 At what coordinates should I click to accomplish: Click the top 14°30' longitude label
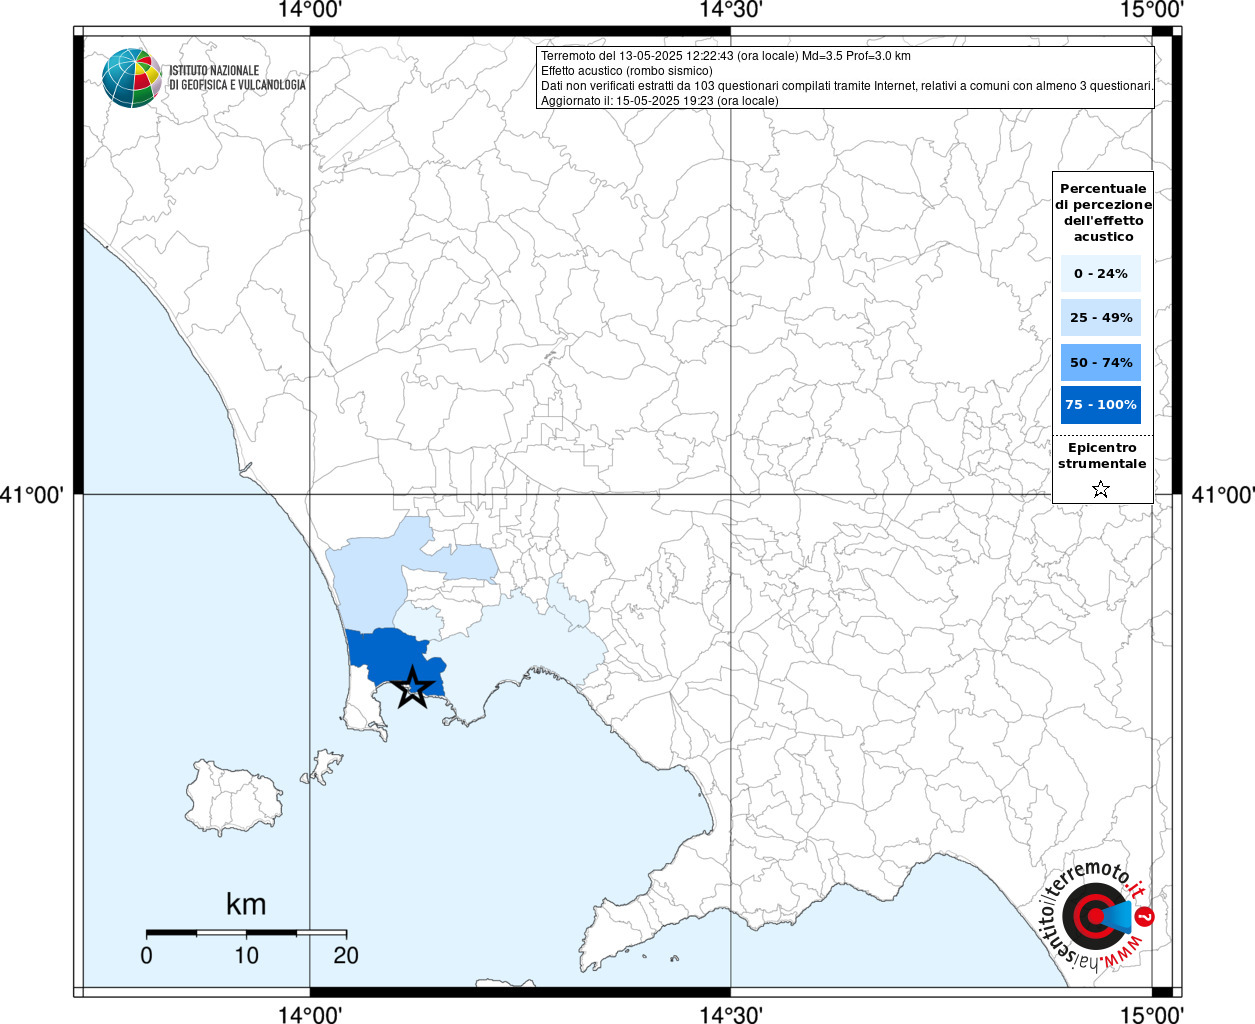click(731, 10)
